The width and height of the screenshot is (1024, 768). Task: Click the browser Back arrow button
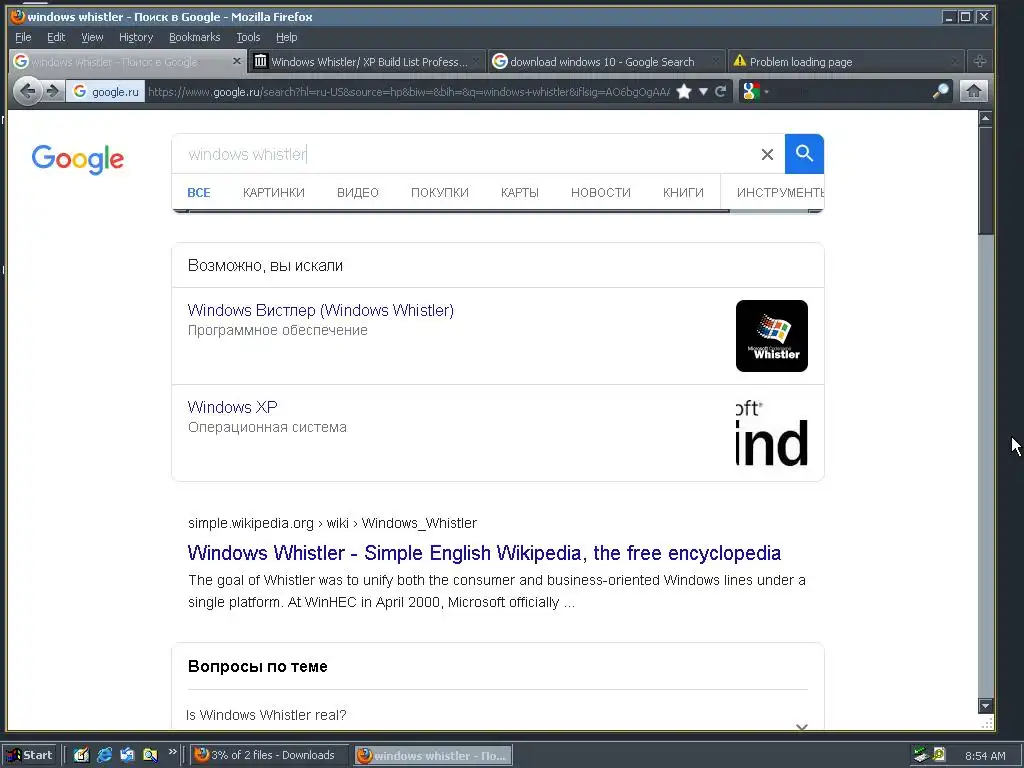pyautogui.click(x=27, y=91)
